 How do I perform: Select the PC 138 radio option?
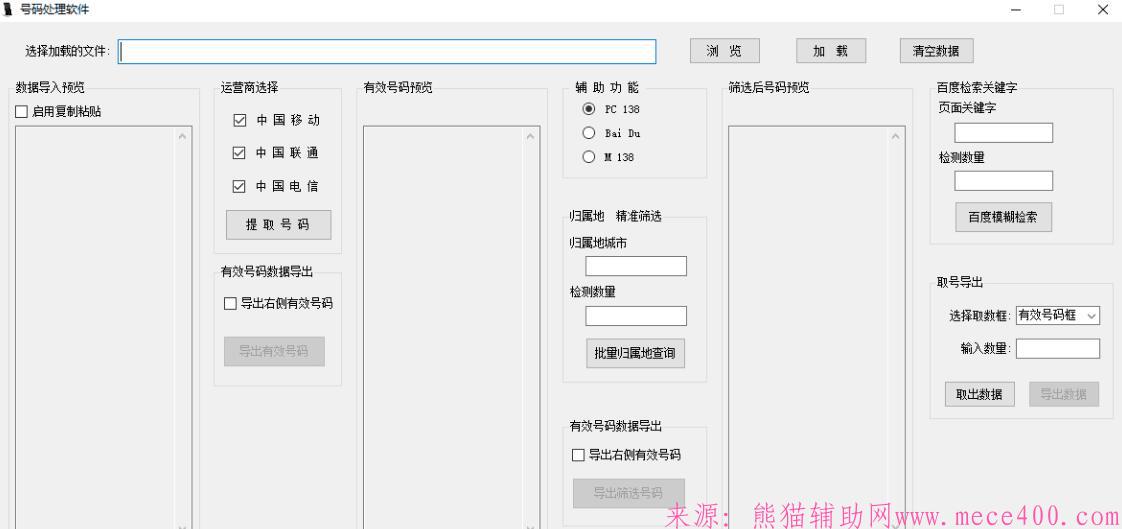589,109
